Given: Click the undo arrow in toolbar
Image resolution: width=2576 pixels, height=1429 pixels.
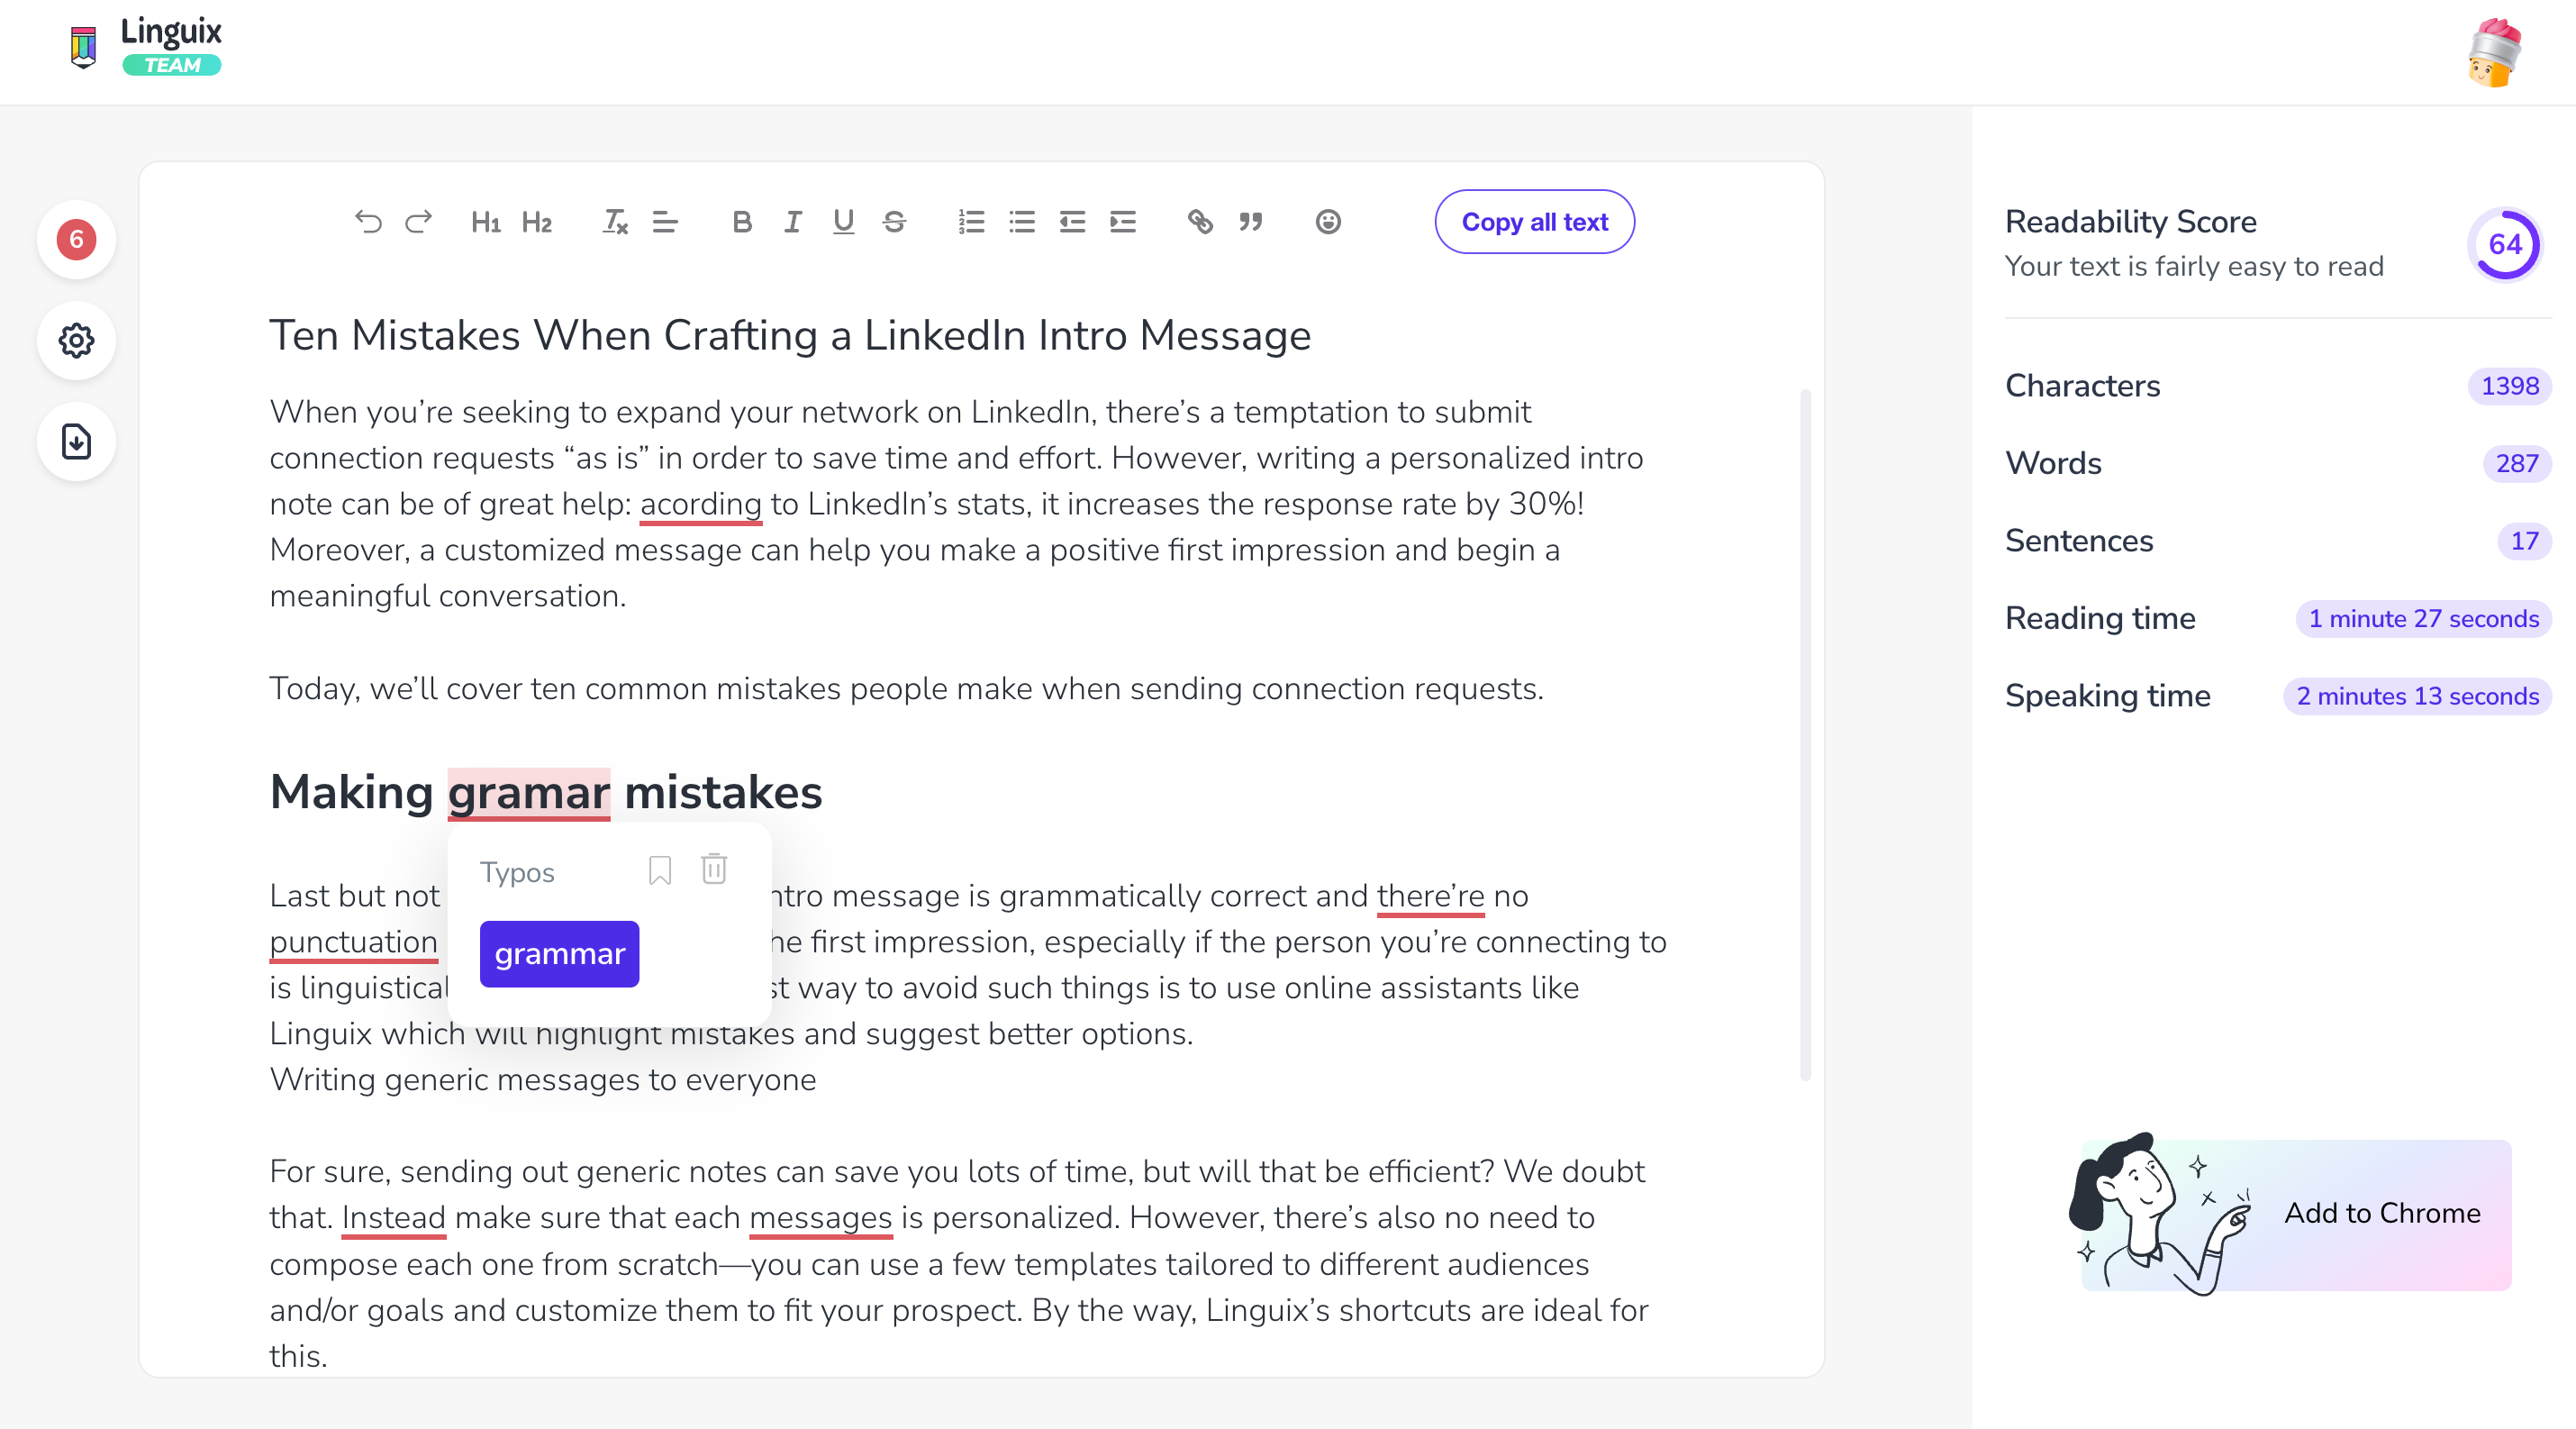Looking at the screenshot, I should 368,222.
